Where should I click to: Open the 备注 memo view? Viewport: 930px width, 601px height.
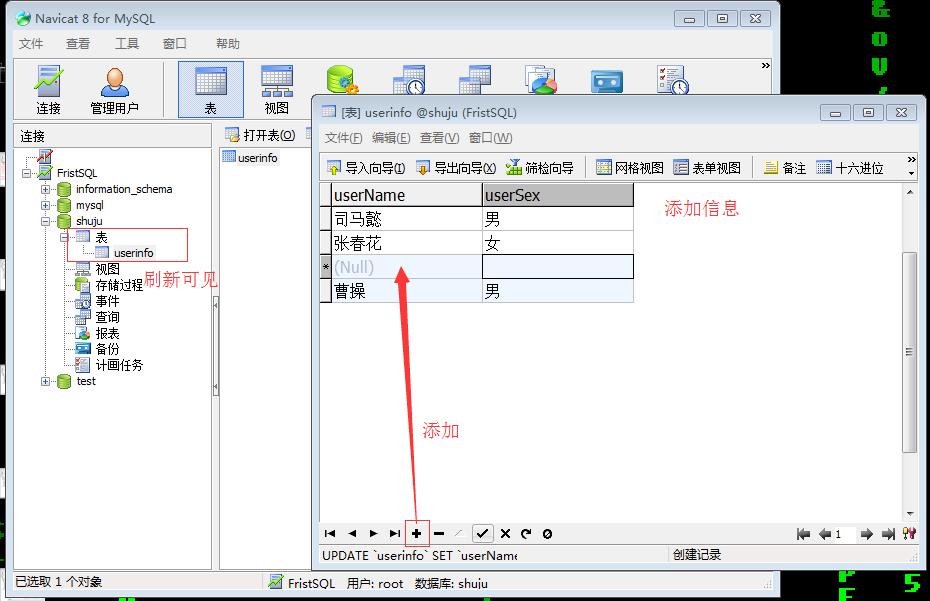click(785, 167)
